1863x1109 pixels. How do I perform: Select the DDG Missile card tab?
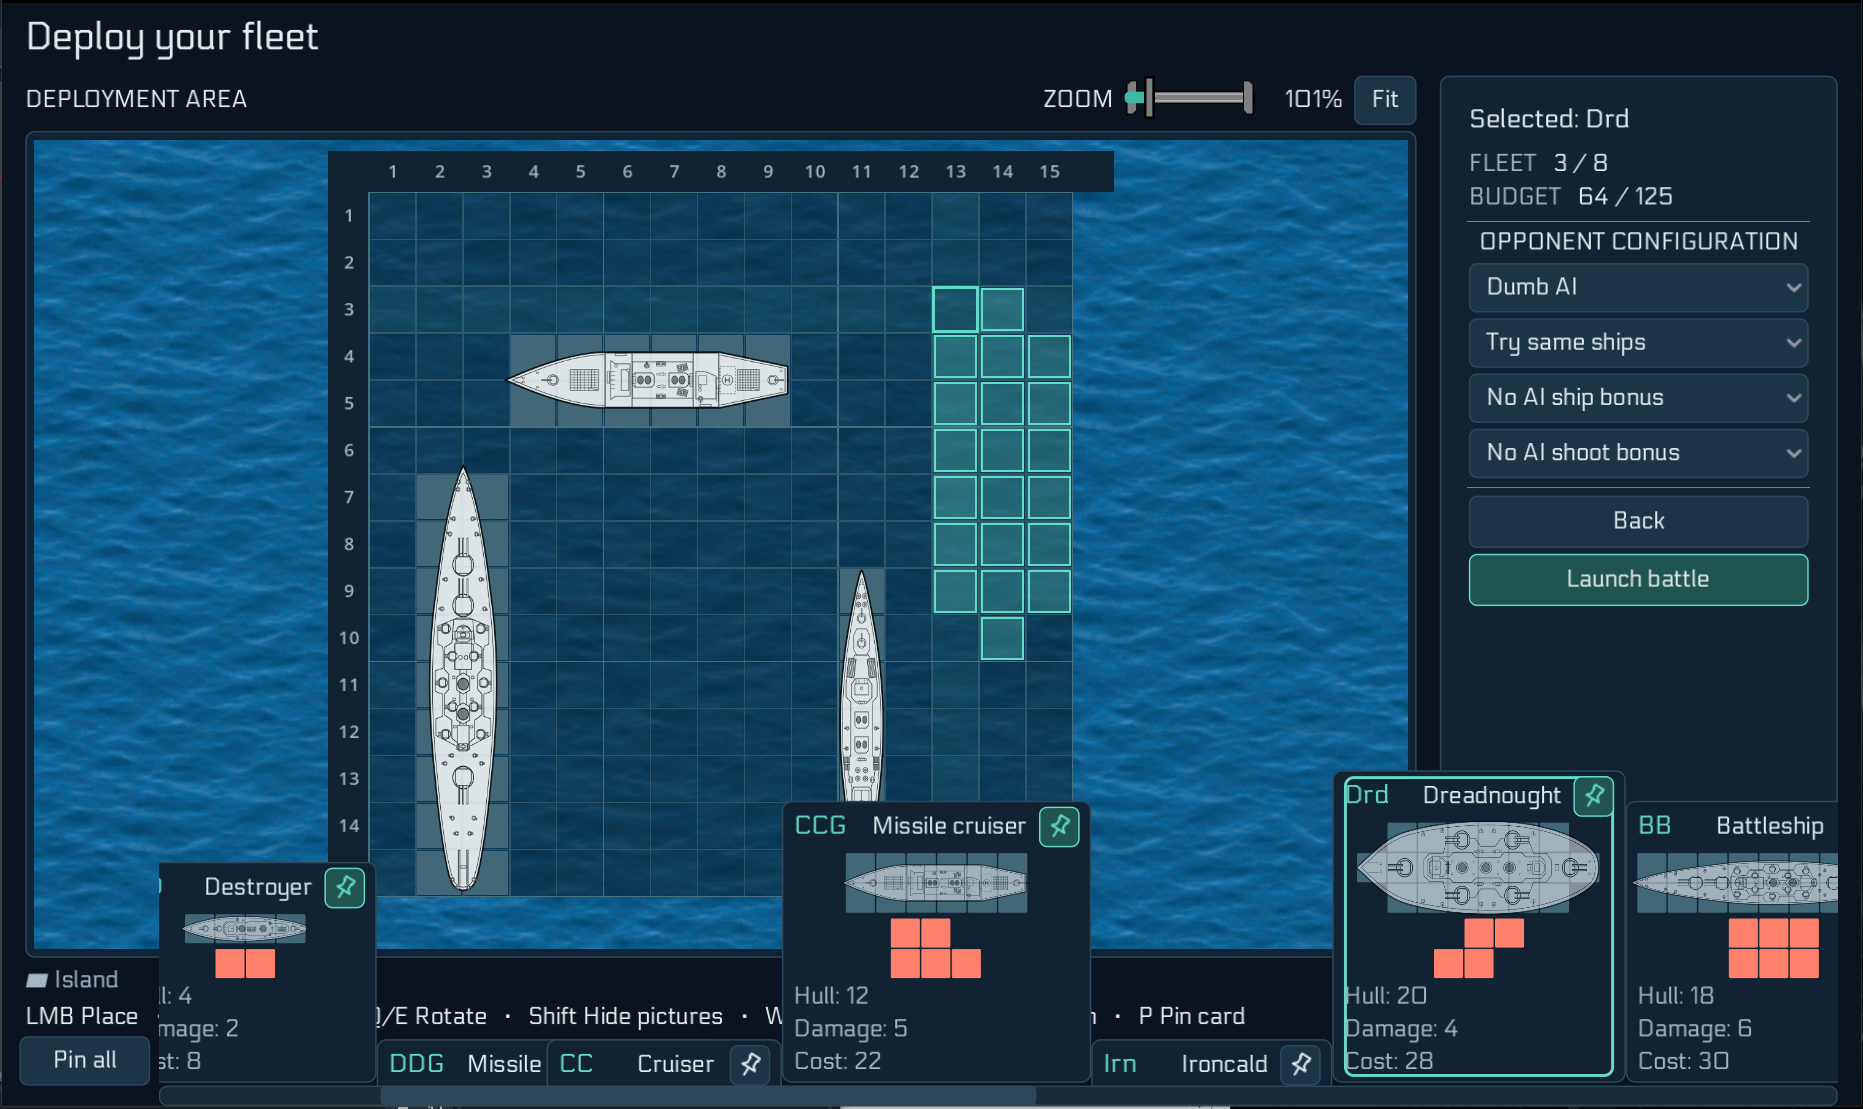(x=463, y=1064)
